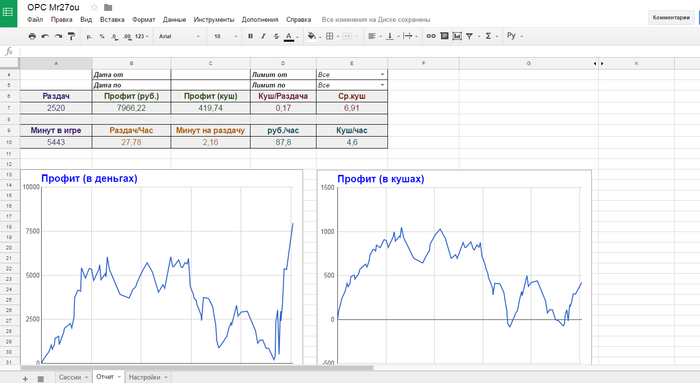Switch to Сессии sheet tab
The height and width of the screenshot is (383, 700).
click(x=70, y=377)
